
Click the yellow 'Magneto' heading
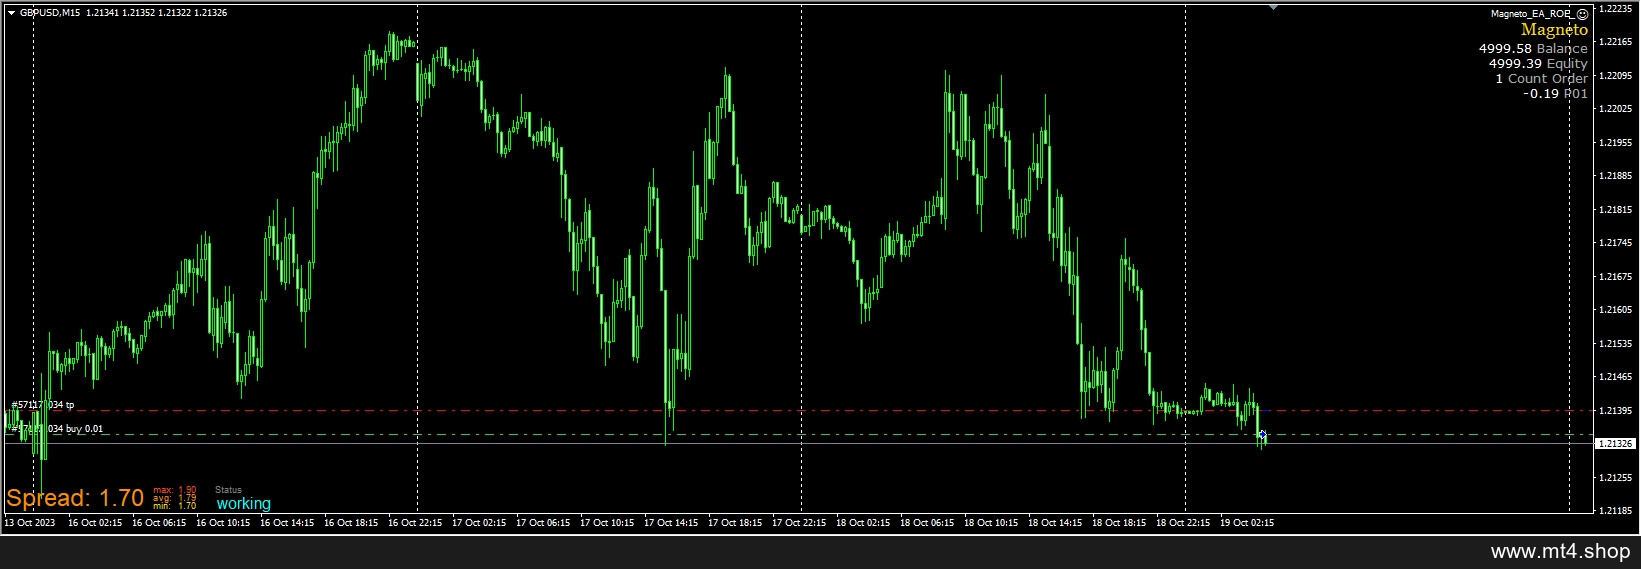[1554, 30]
